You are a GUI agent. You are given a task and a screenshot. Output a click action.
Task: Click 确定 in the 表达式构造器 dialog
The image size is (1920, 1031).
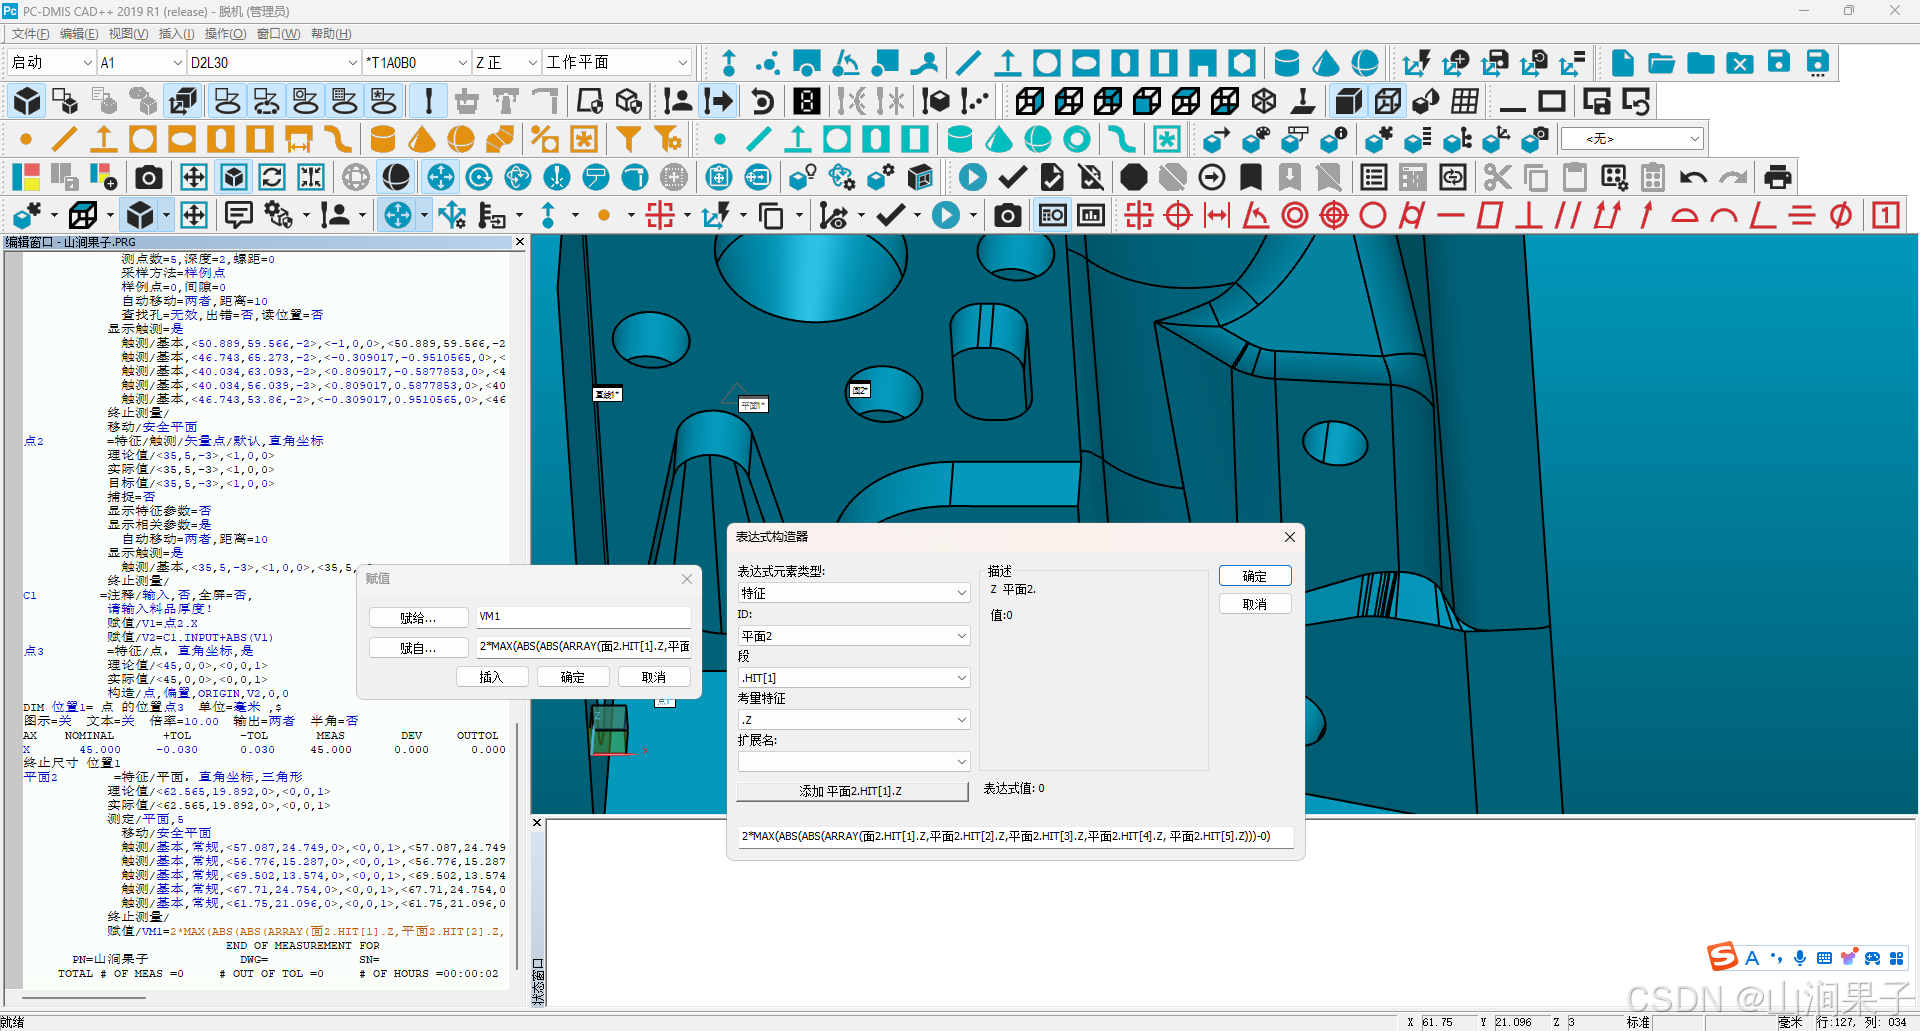tap(1255, 576)
